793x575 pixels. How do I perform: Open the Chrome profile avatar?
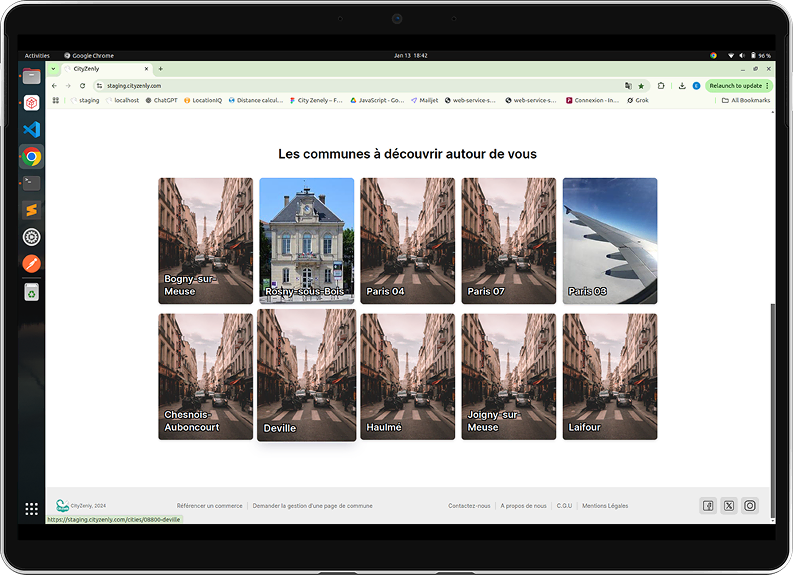(696, 86)
